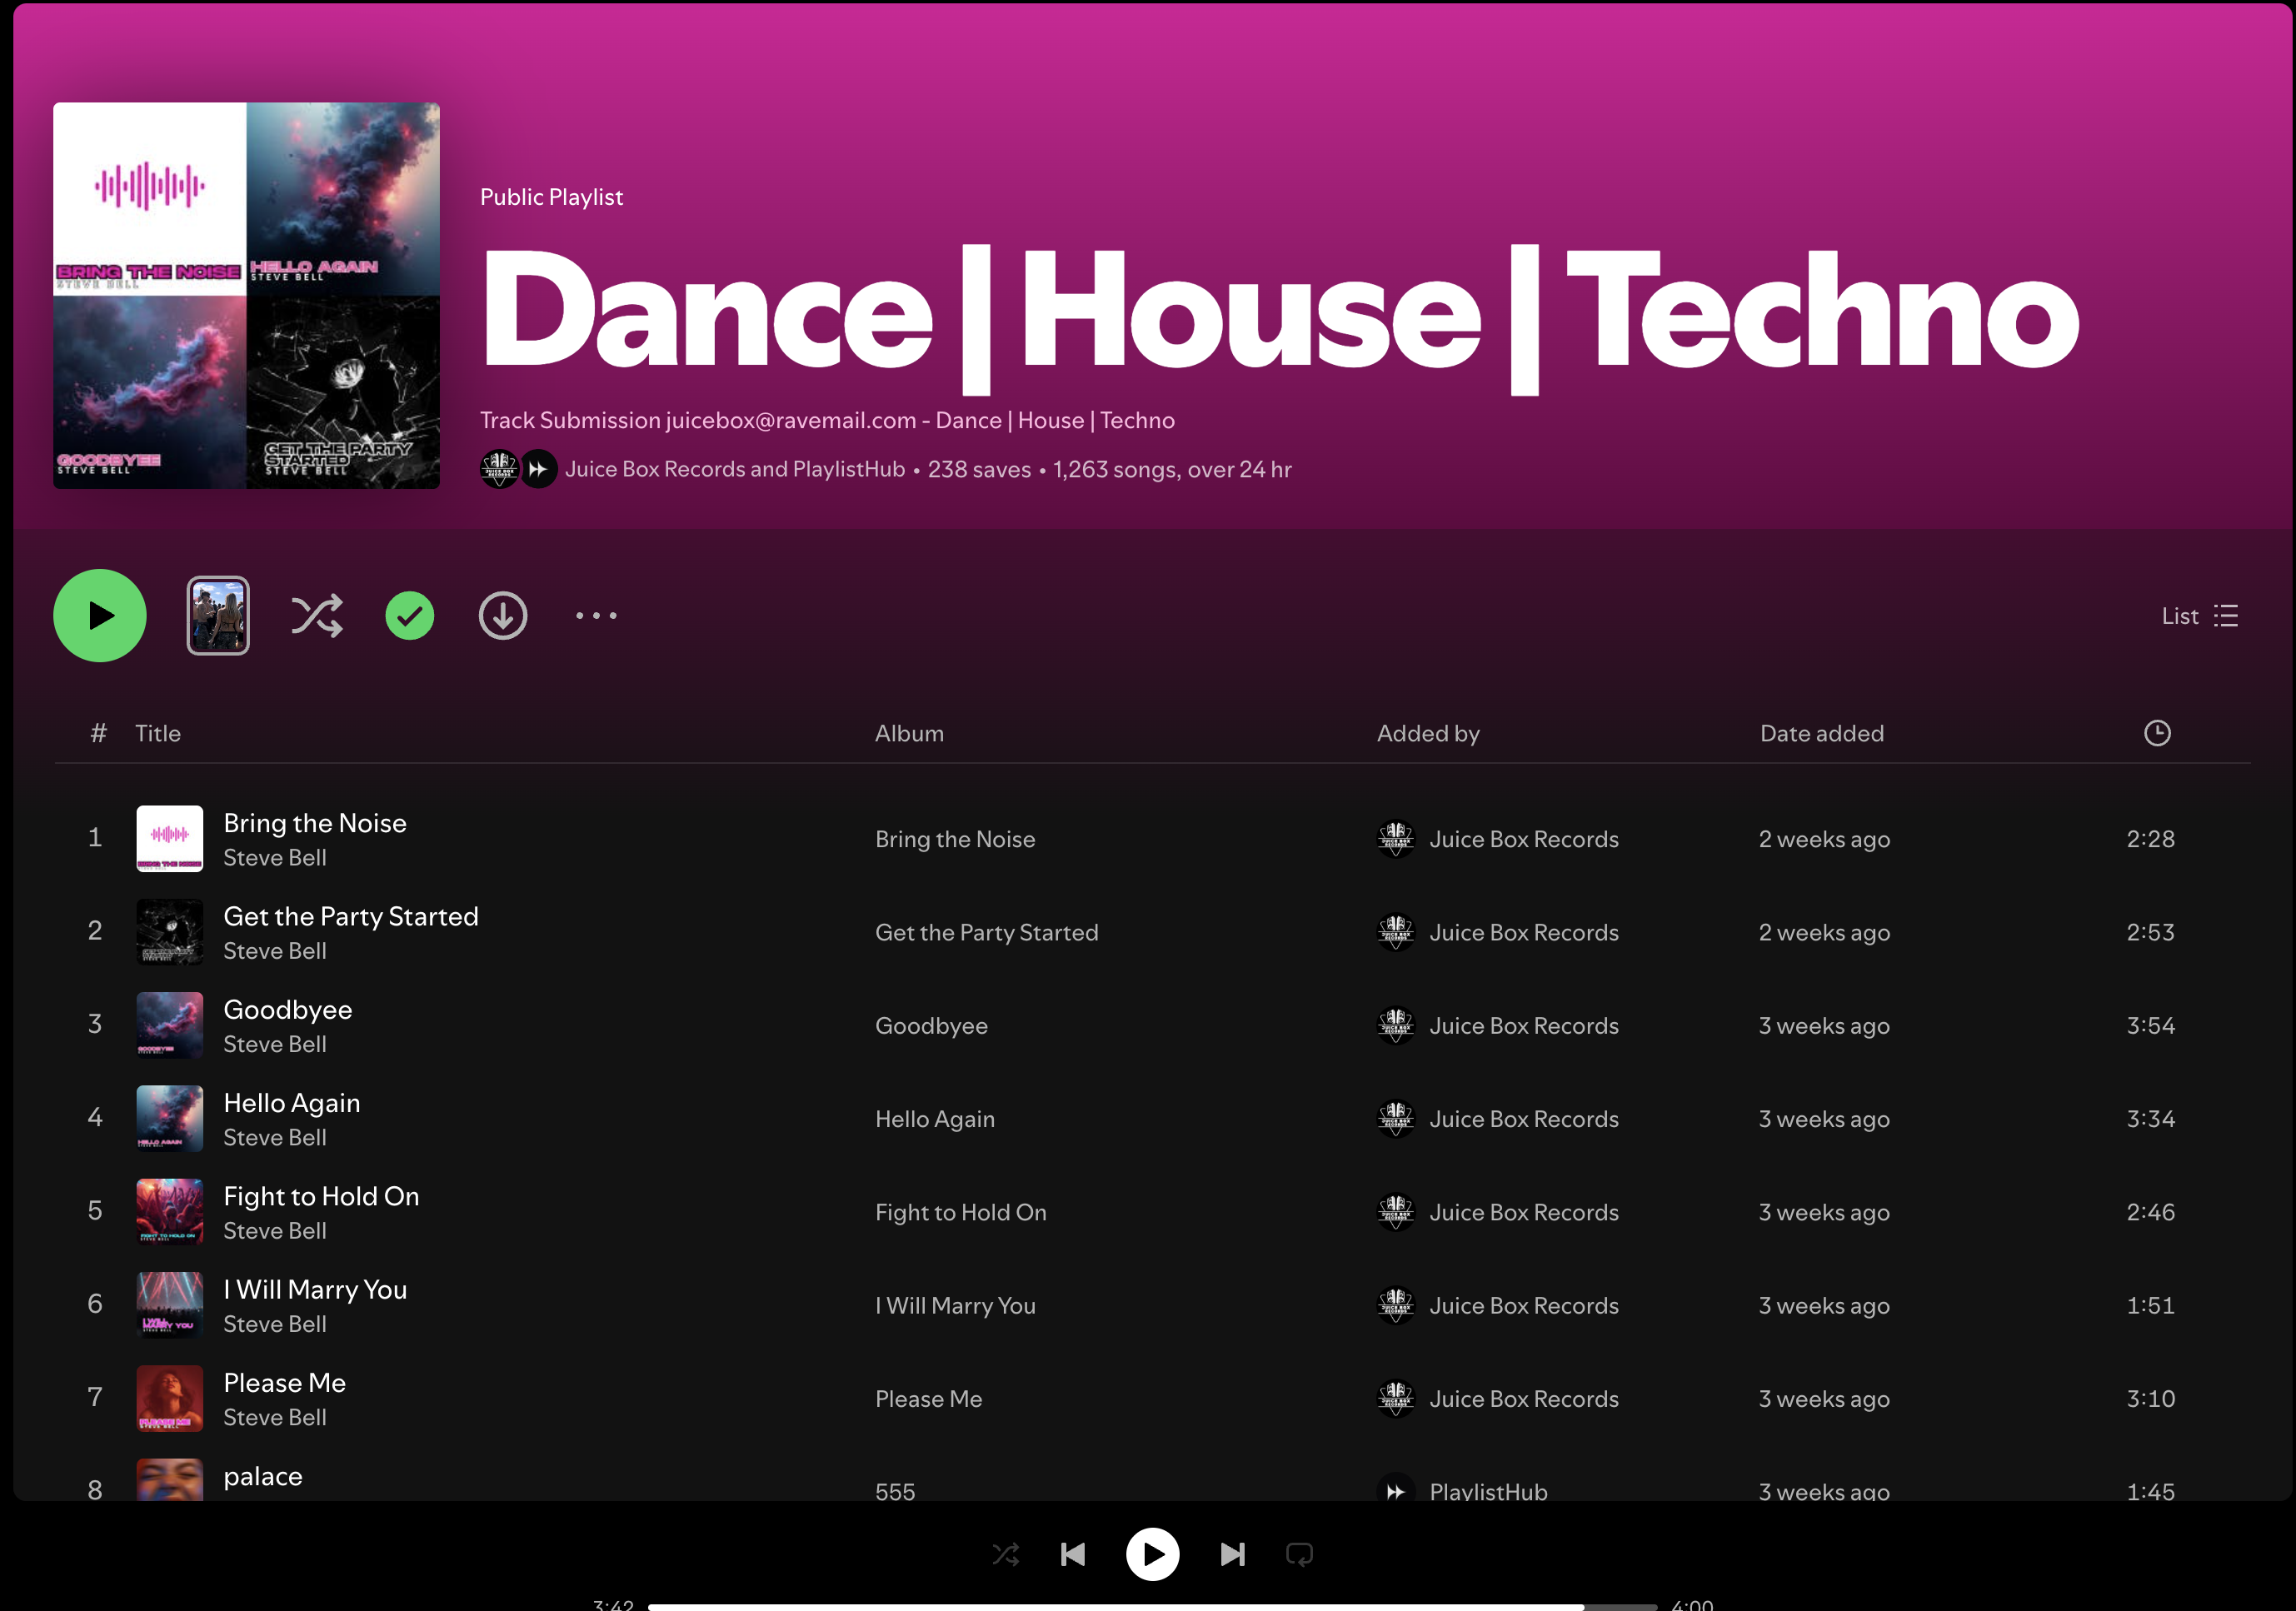Toggle shuffle in bottom player bar
Image resolution: width=2296 pixels, height=1611 pixels.
point(1005,1553)
